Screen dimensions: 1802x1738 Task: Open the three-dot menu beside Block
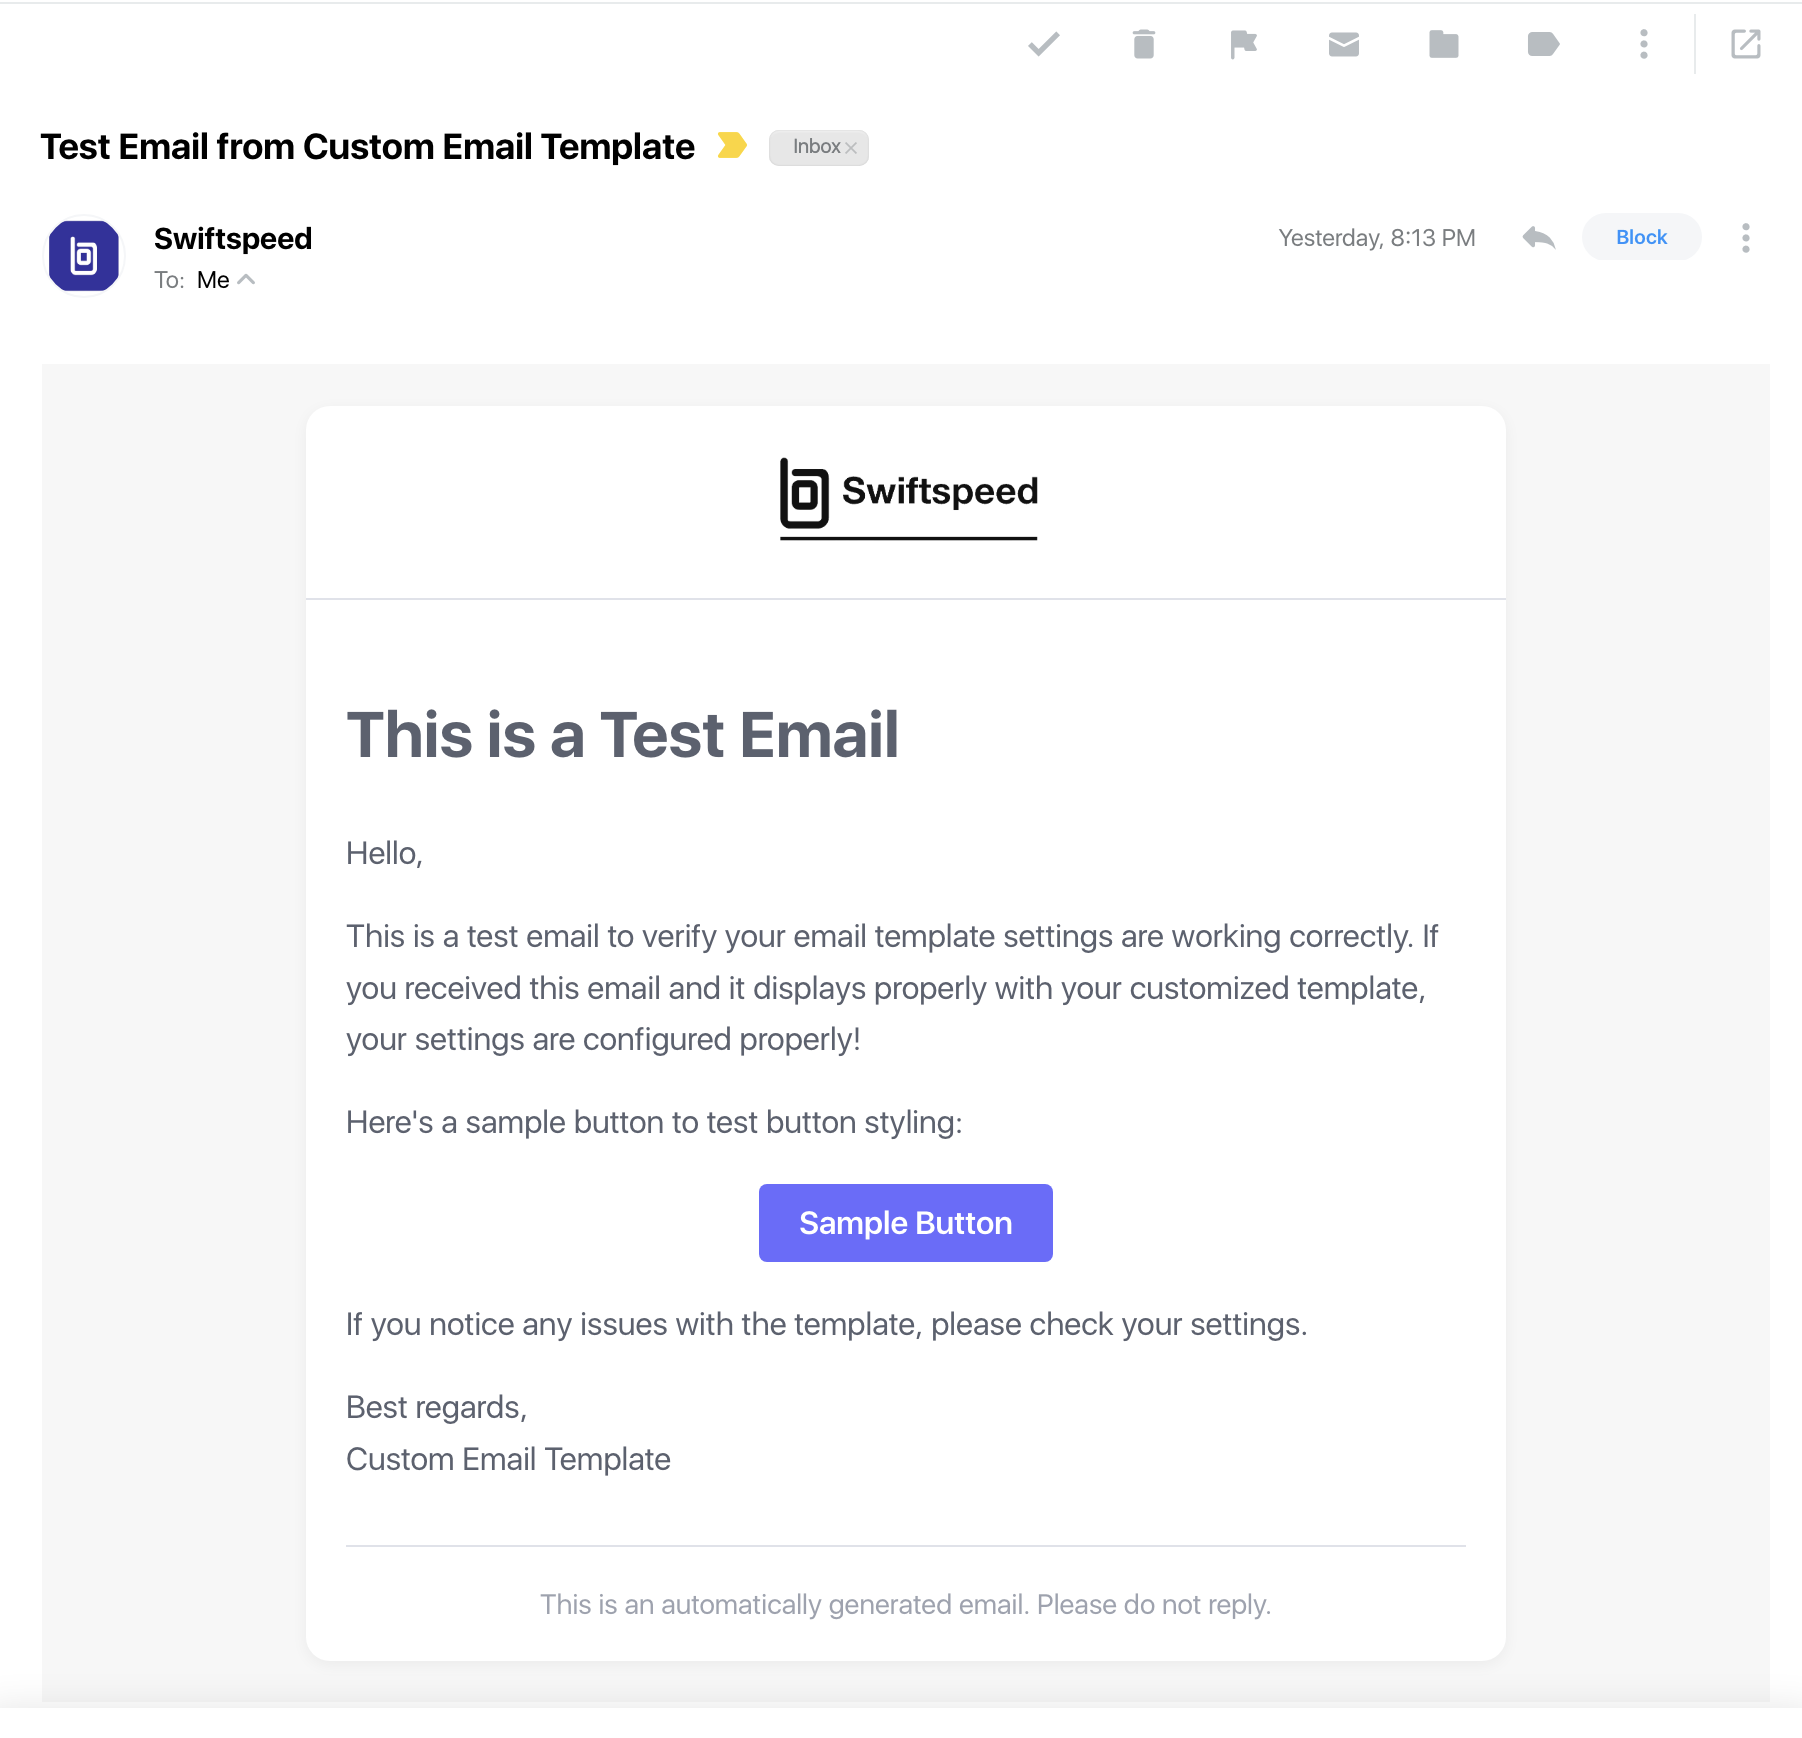[1745, 238]
